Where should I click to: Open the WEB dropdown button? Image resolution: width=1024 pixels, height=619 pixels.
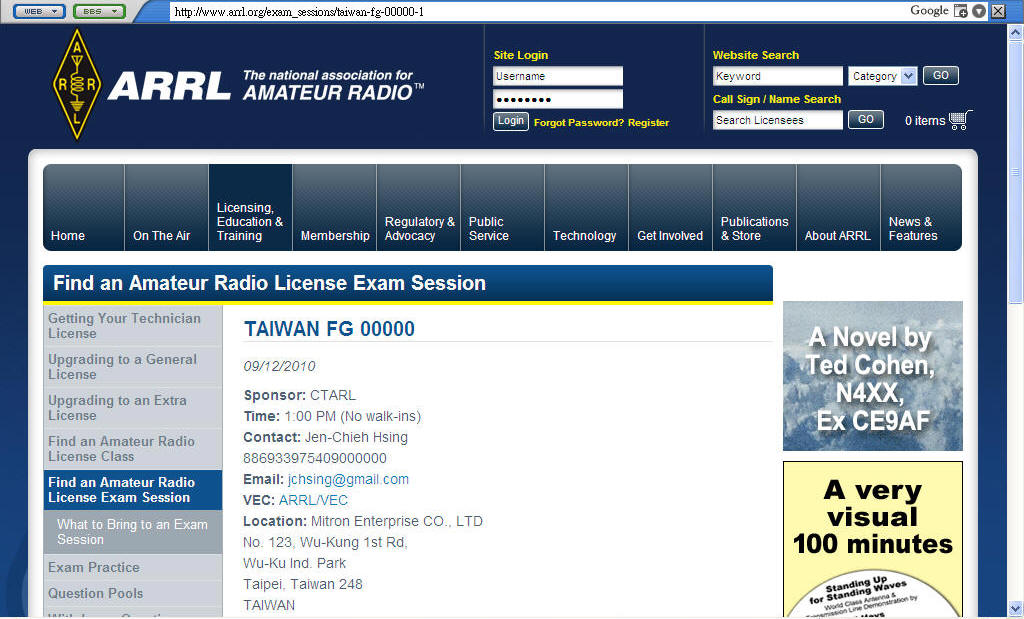tap(39, 11)
